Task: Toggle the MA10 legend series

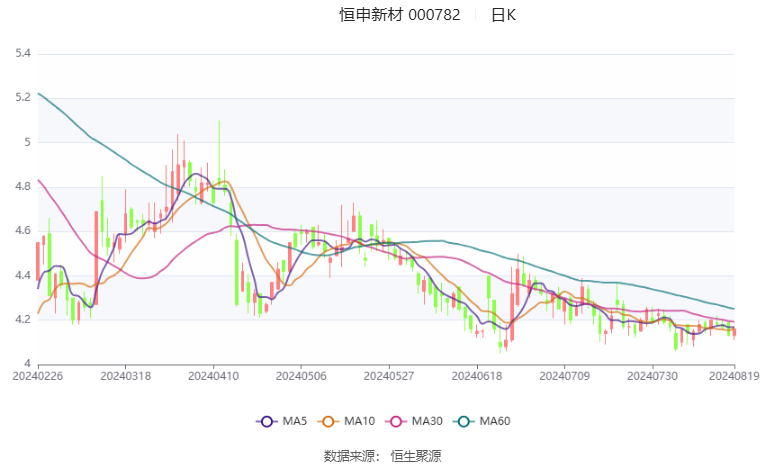Action: (346, 421)
